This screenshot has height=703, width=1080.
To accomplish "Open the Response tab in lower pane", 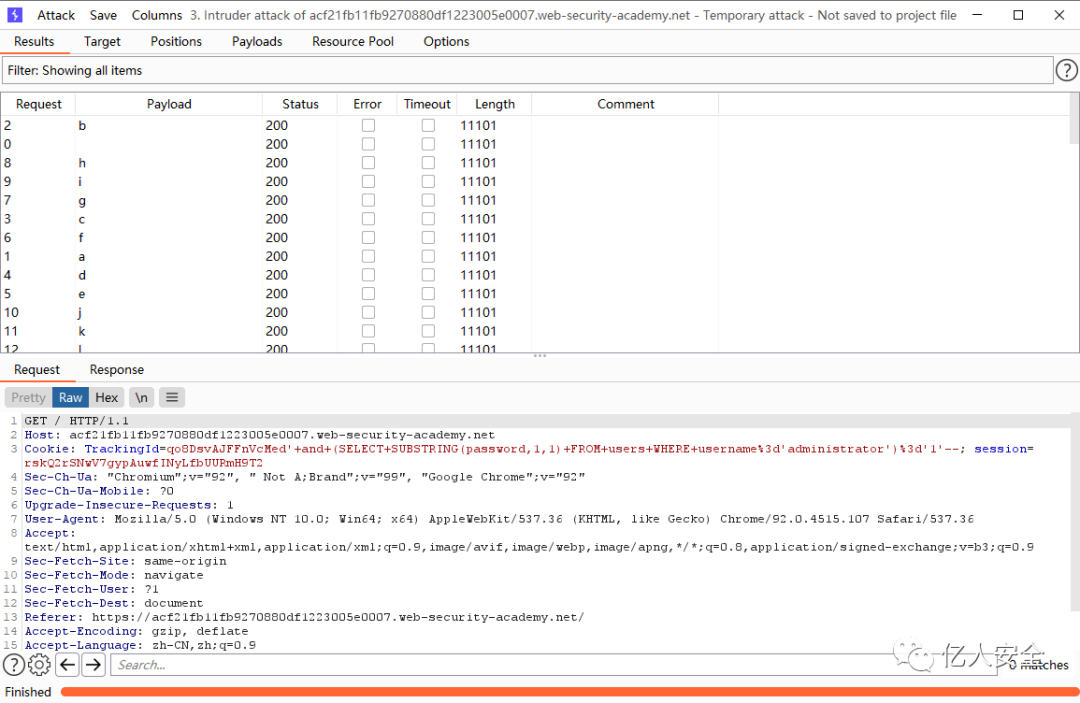I will [116, 370].
